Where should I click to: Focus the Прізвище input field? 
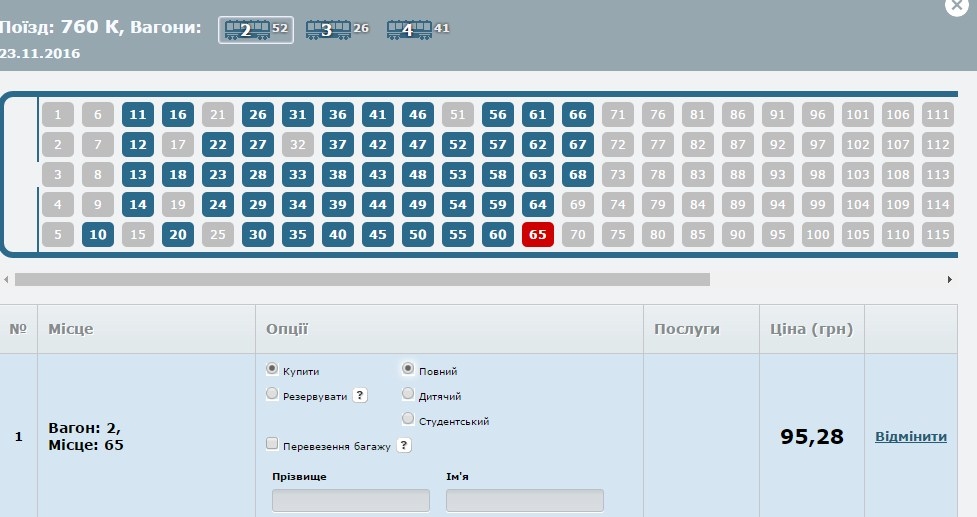coord(350,501)
